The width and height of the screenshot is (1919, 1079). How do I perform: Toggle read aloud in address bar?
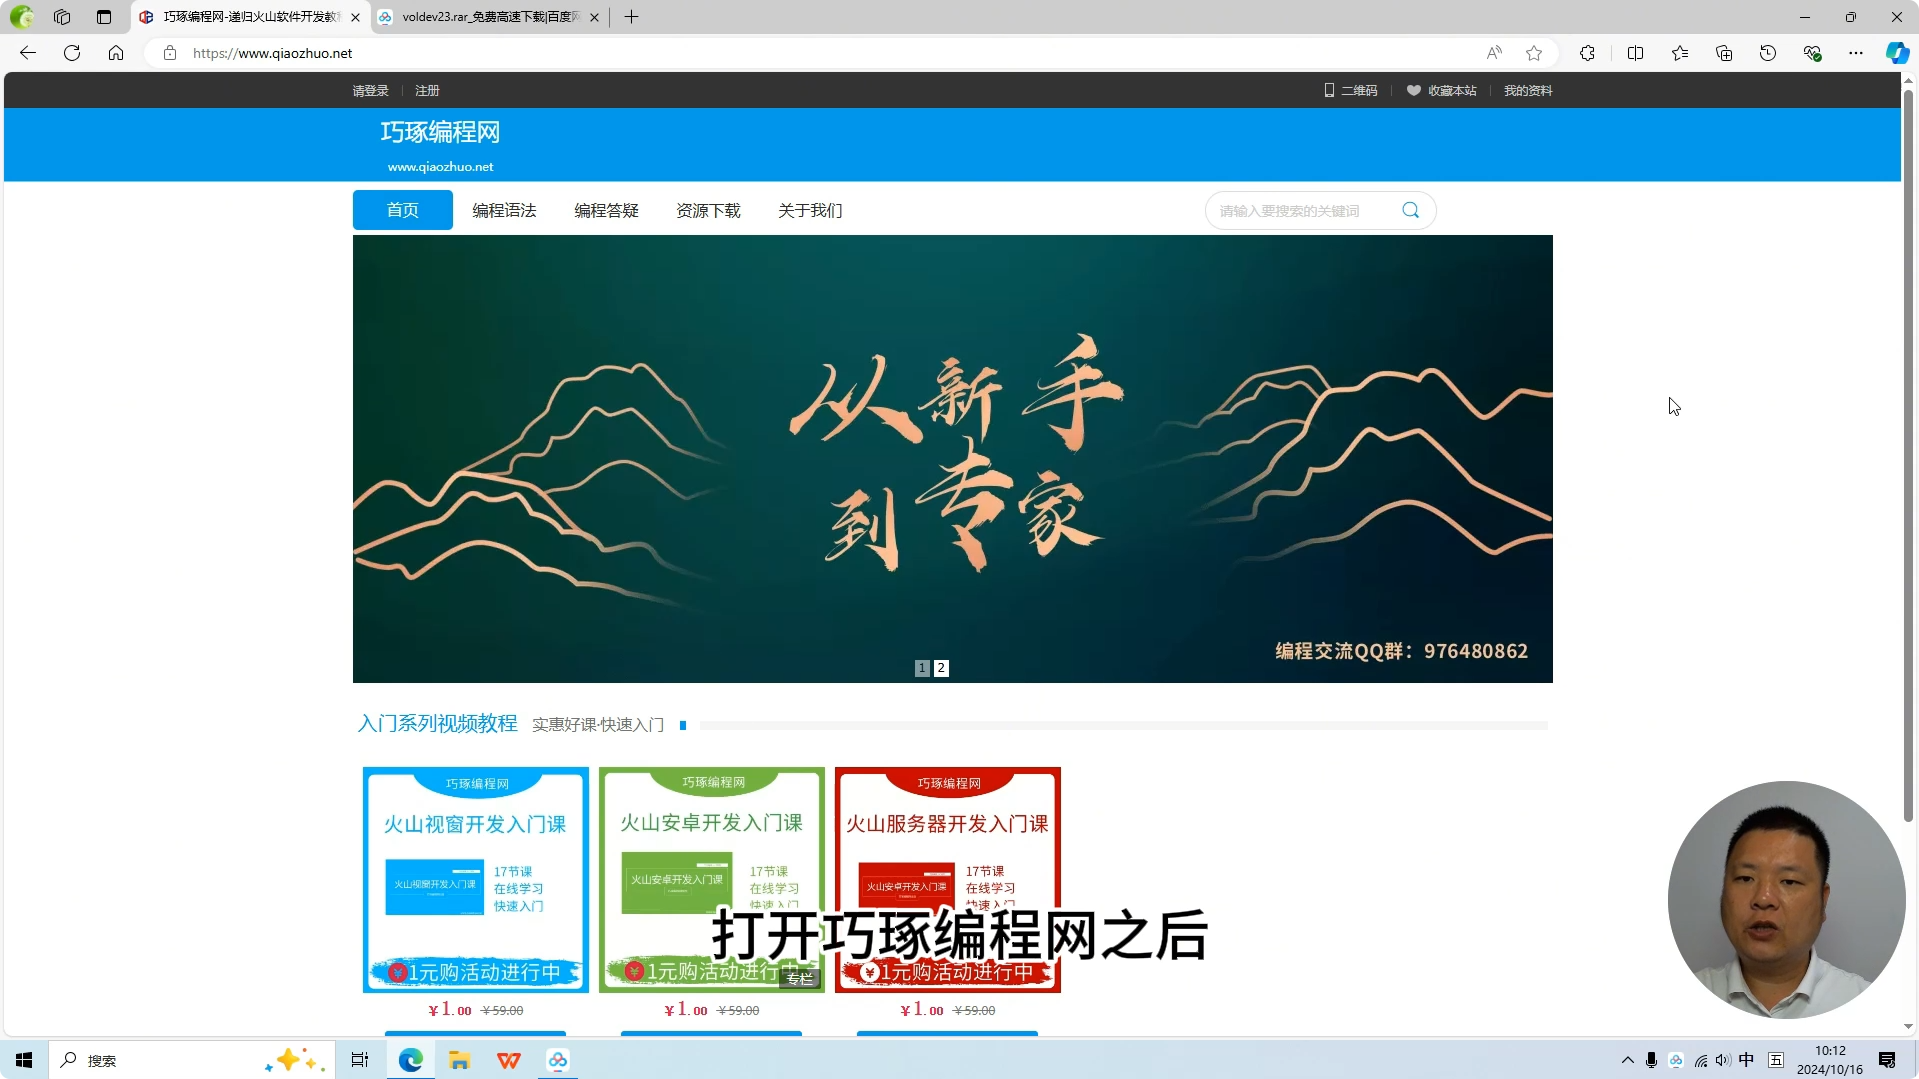pyautogui.click(x=1494, y=53)
